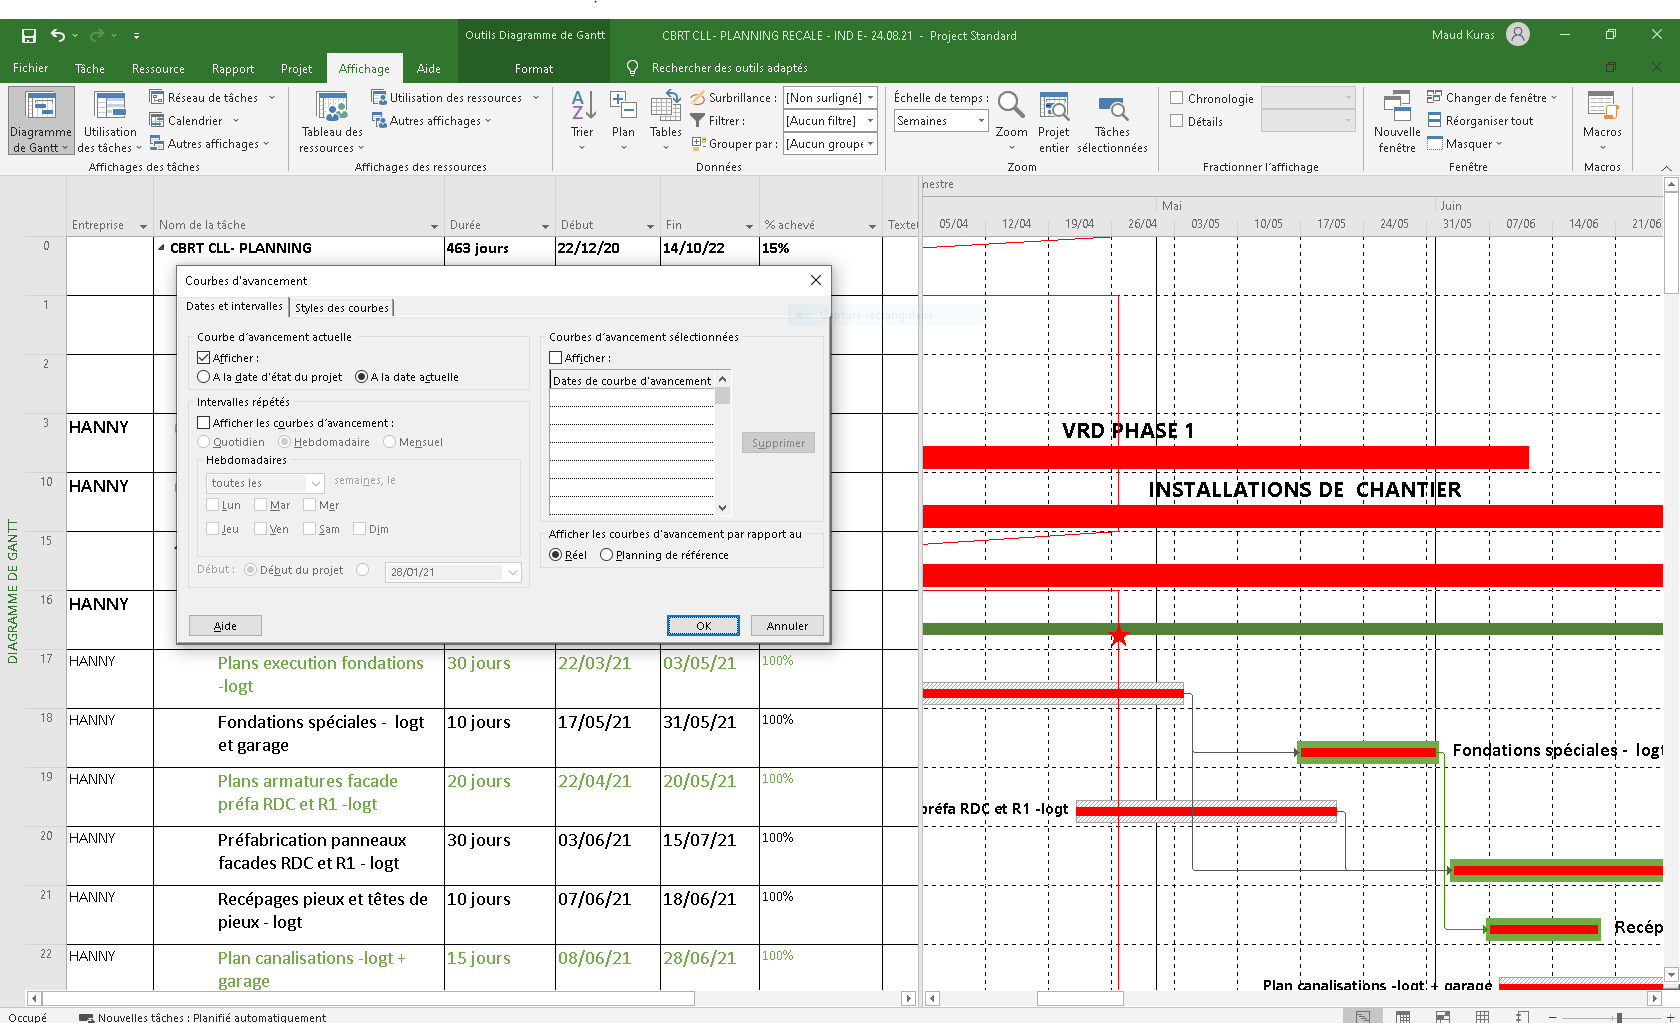The image size is (1680, 1023).
Task: Click the first Dates de courbe d'avancement list row
Action: click(632, 397)
